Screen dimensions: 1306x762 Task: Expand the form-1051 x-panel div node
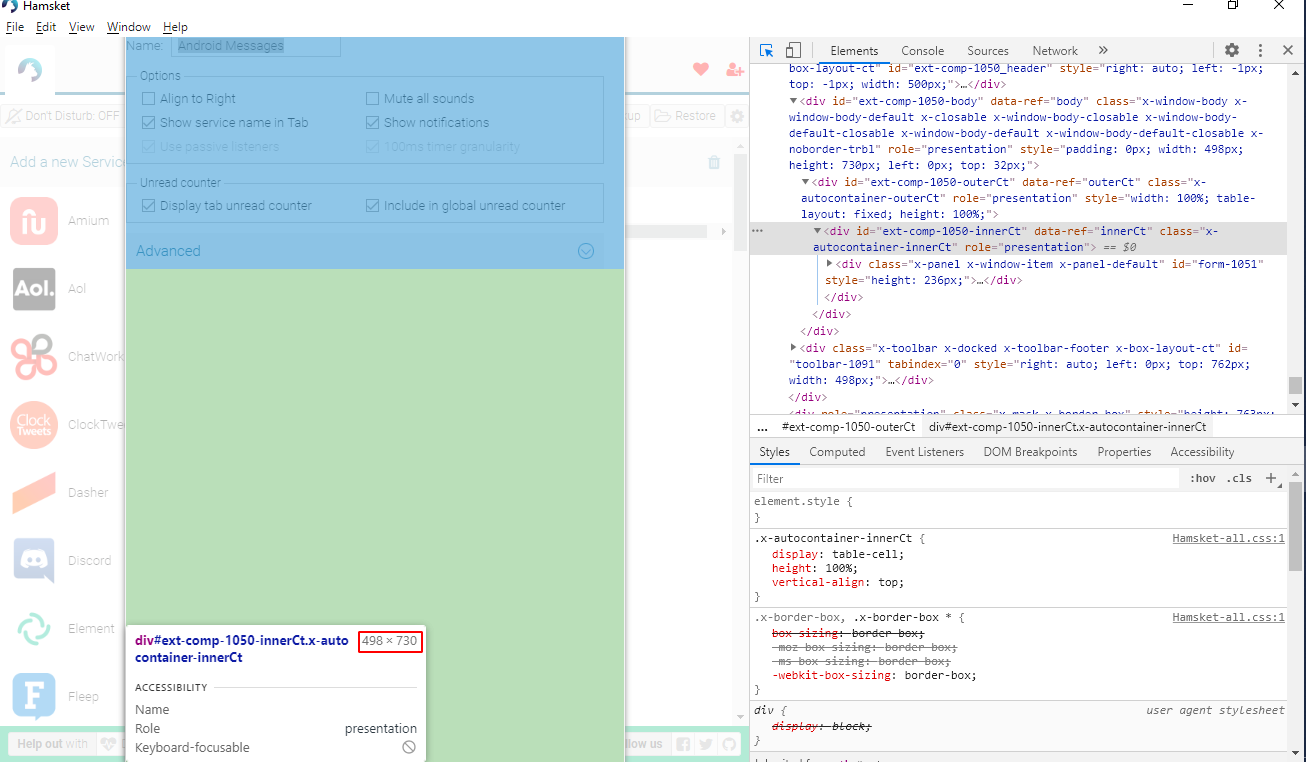click(830, 264)
